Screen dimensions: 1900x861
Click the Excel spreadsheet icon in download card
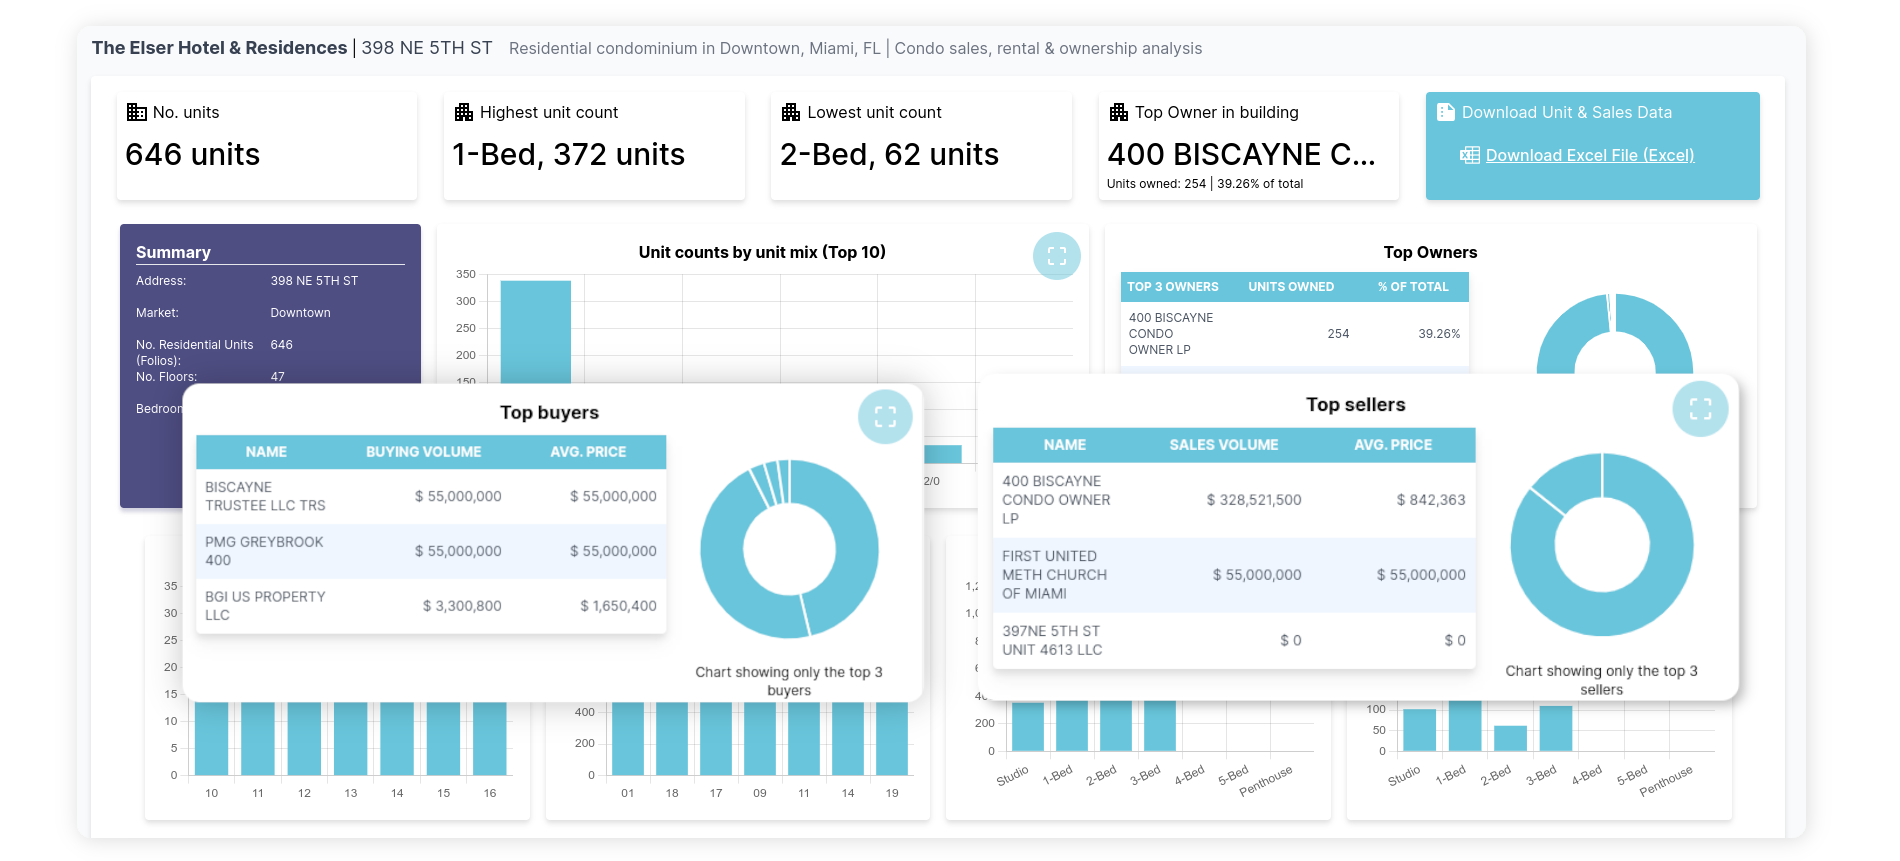(1470, 155)
